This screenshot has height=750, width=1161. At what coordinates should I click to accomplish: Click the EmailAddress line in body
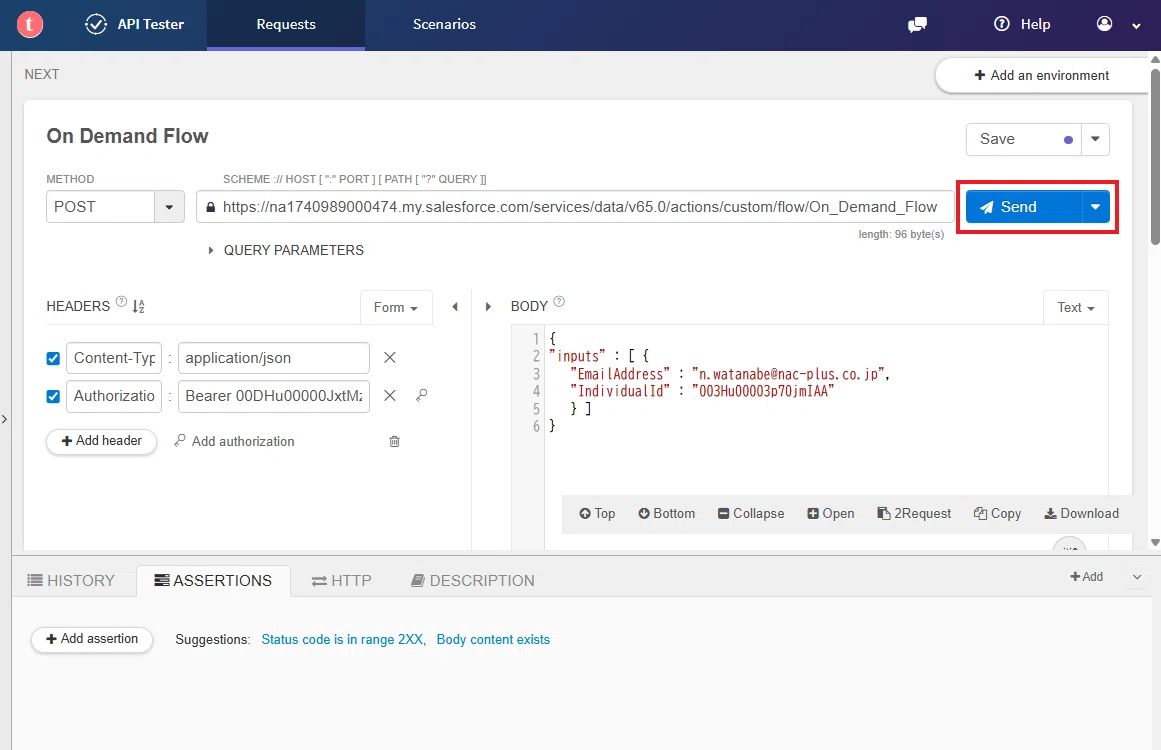click(729, 374)
